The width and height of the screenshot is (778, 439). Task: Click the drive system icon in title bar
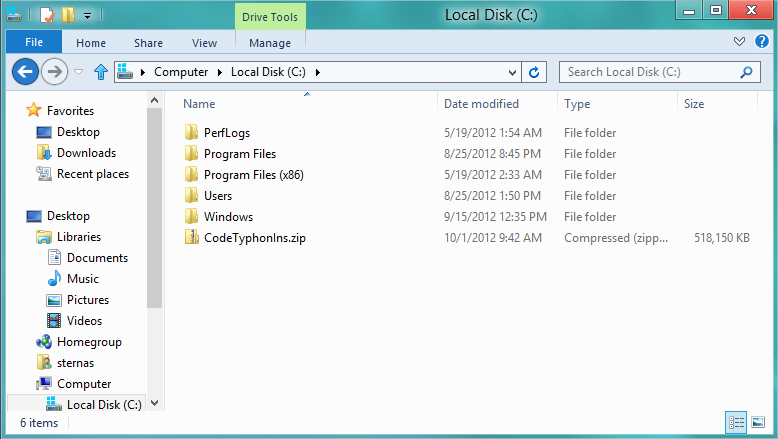pos(14,15)
